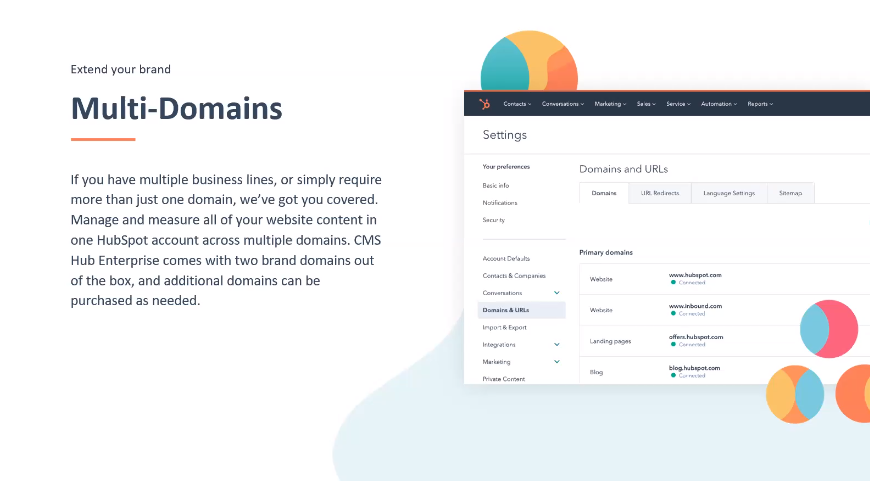Select Domains & URLs in sidebar
The width and height of the screenshot is (870, 481).
[522, 310]
